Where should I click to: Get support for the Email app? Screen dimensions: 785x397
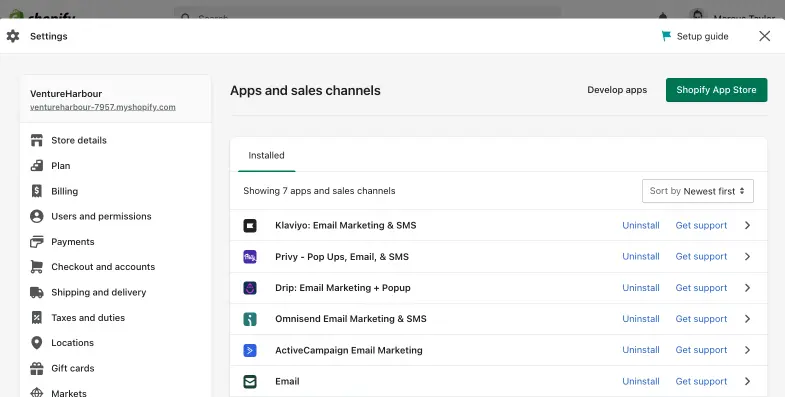[701, 381]
